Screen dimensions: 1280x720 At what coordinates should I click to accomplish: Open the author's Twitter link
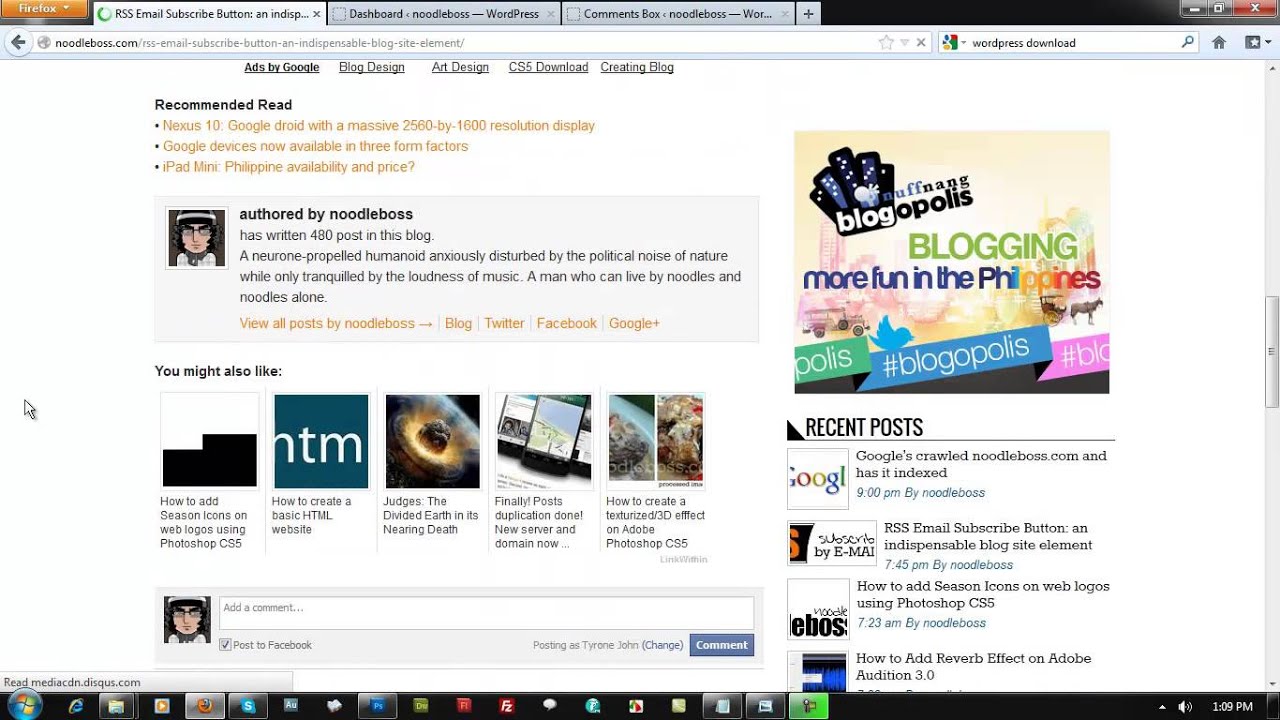[x=504, y=323]
